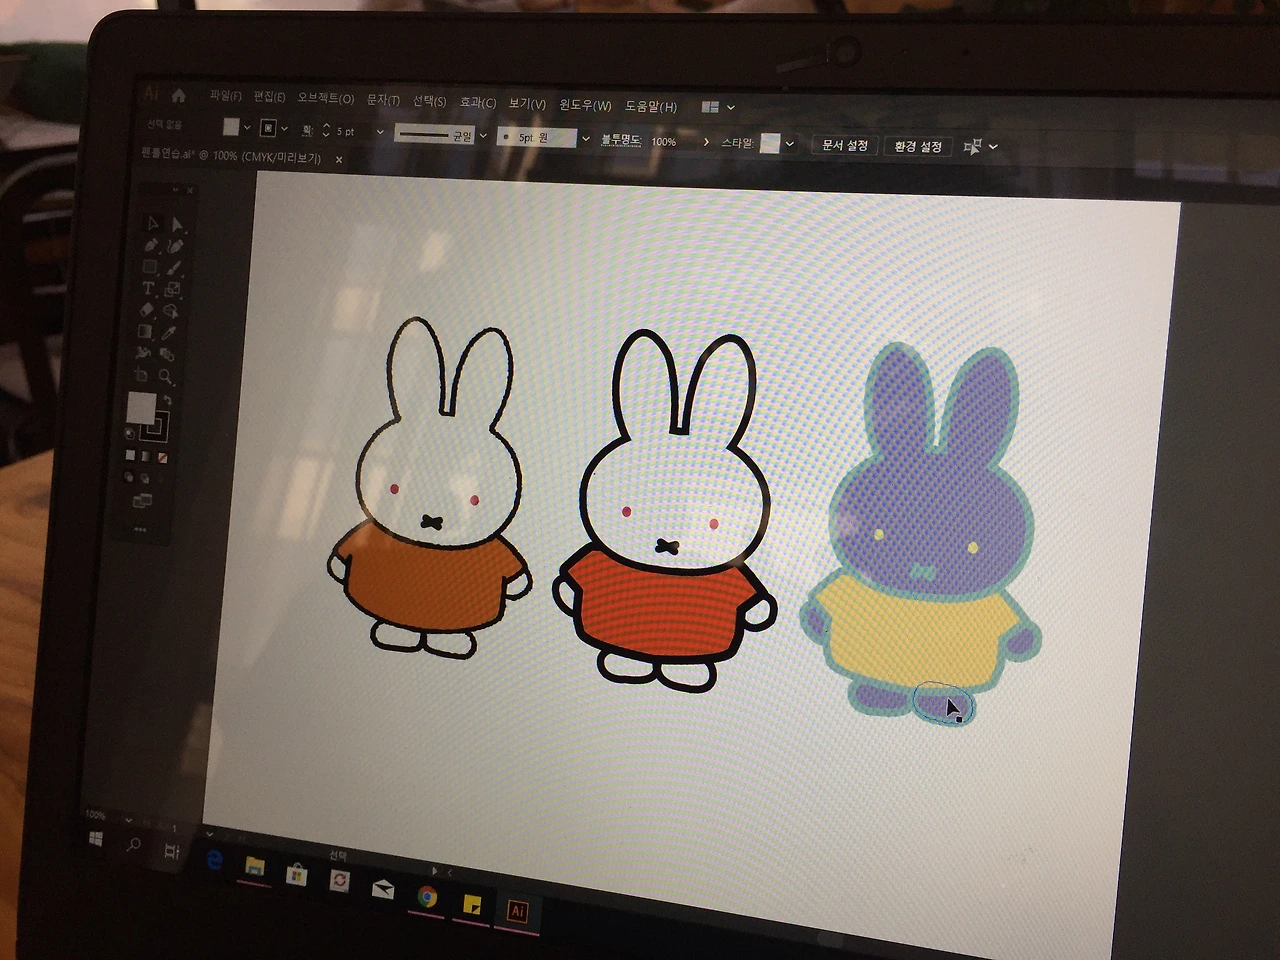Open the fill color dropdown in control bar
This screenshot has height=960, width=1280.
point(247,128)
